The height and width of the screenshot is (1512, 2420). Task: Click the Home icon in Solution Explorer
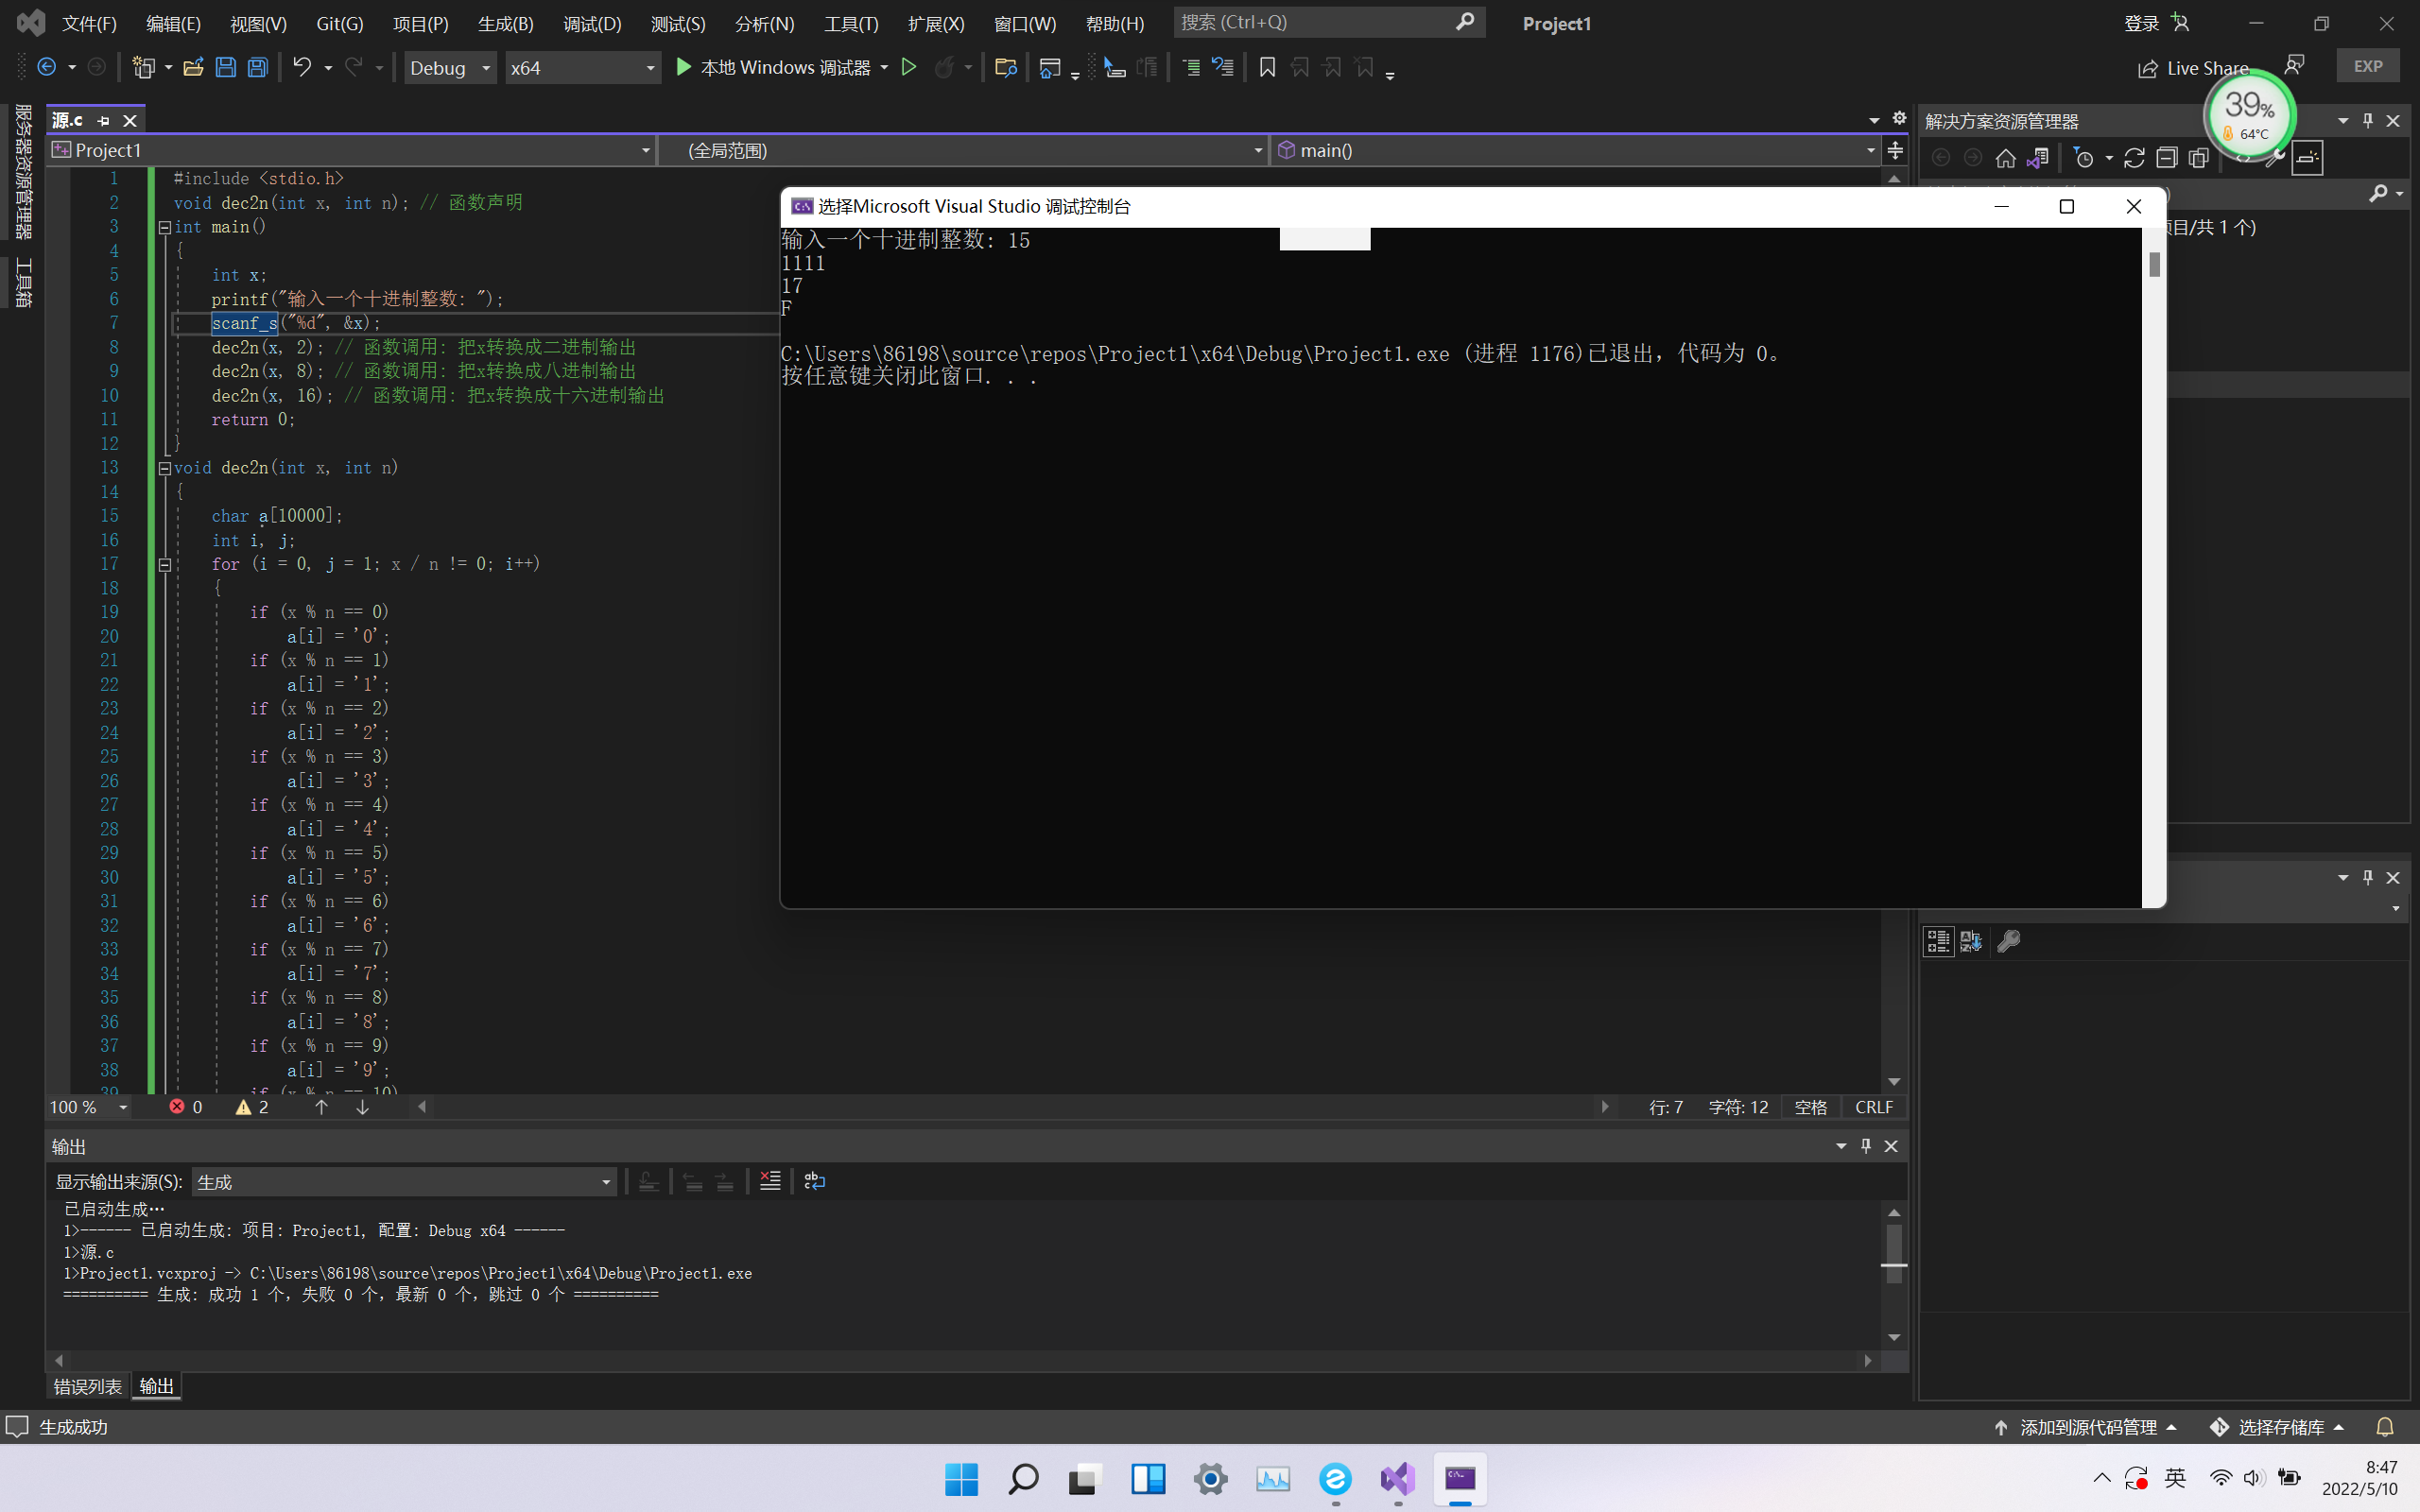click(x=2005, y=158)
